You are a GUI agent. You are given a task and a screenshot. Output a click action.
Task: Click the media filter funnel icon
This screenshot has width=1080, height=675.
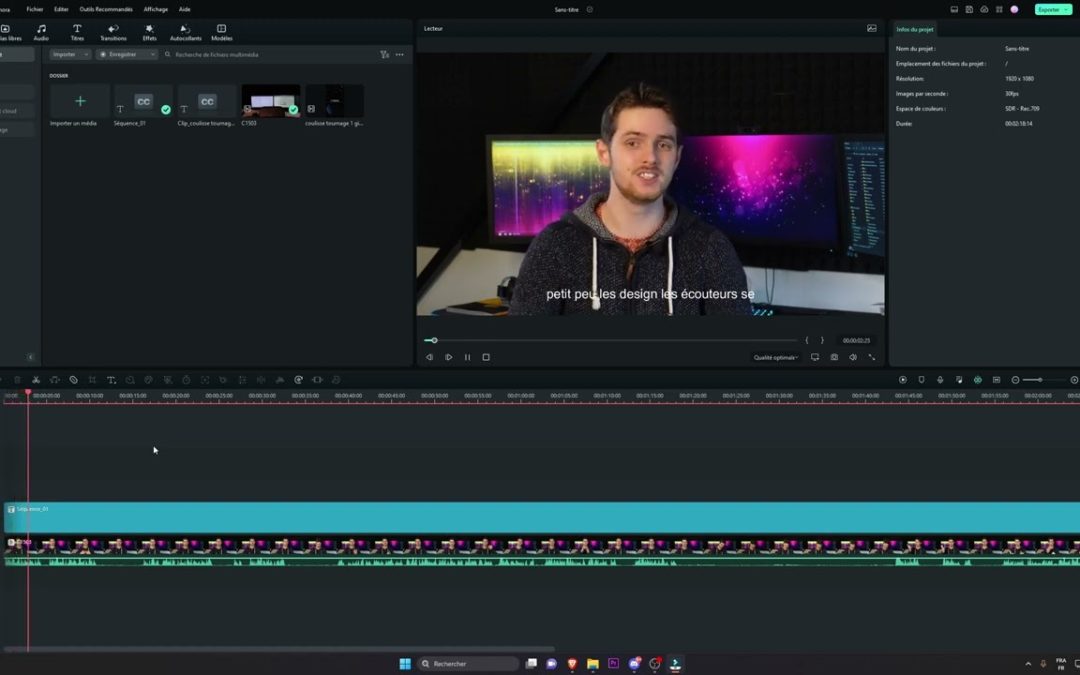click(x=384, y=54)
